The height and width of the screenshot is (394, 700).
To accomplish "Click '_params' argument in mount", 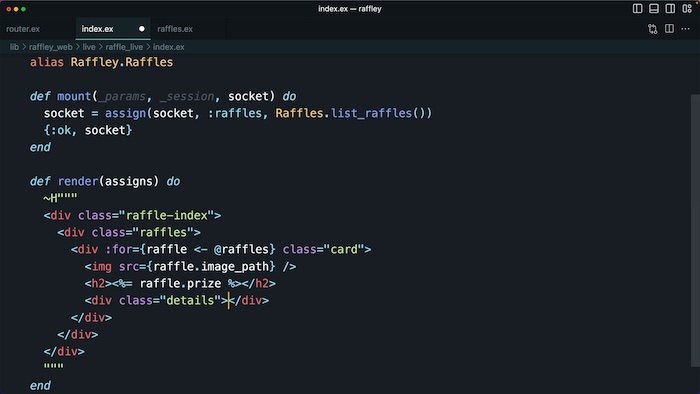I will point(122,97).
